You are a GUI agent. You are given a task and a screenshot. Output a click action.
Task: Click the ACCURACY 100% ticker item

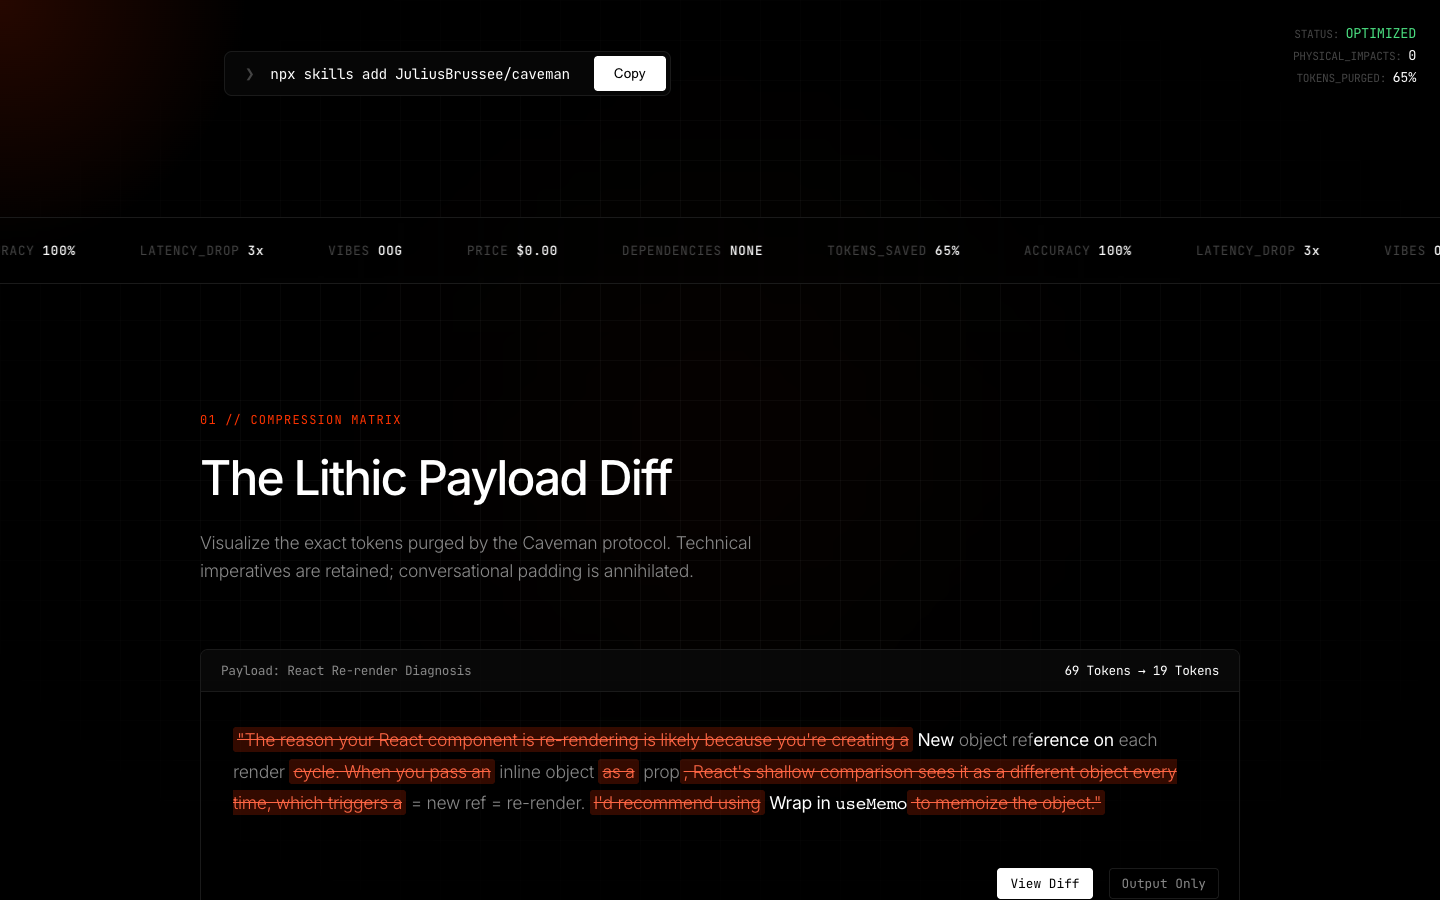[1077, 251]
